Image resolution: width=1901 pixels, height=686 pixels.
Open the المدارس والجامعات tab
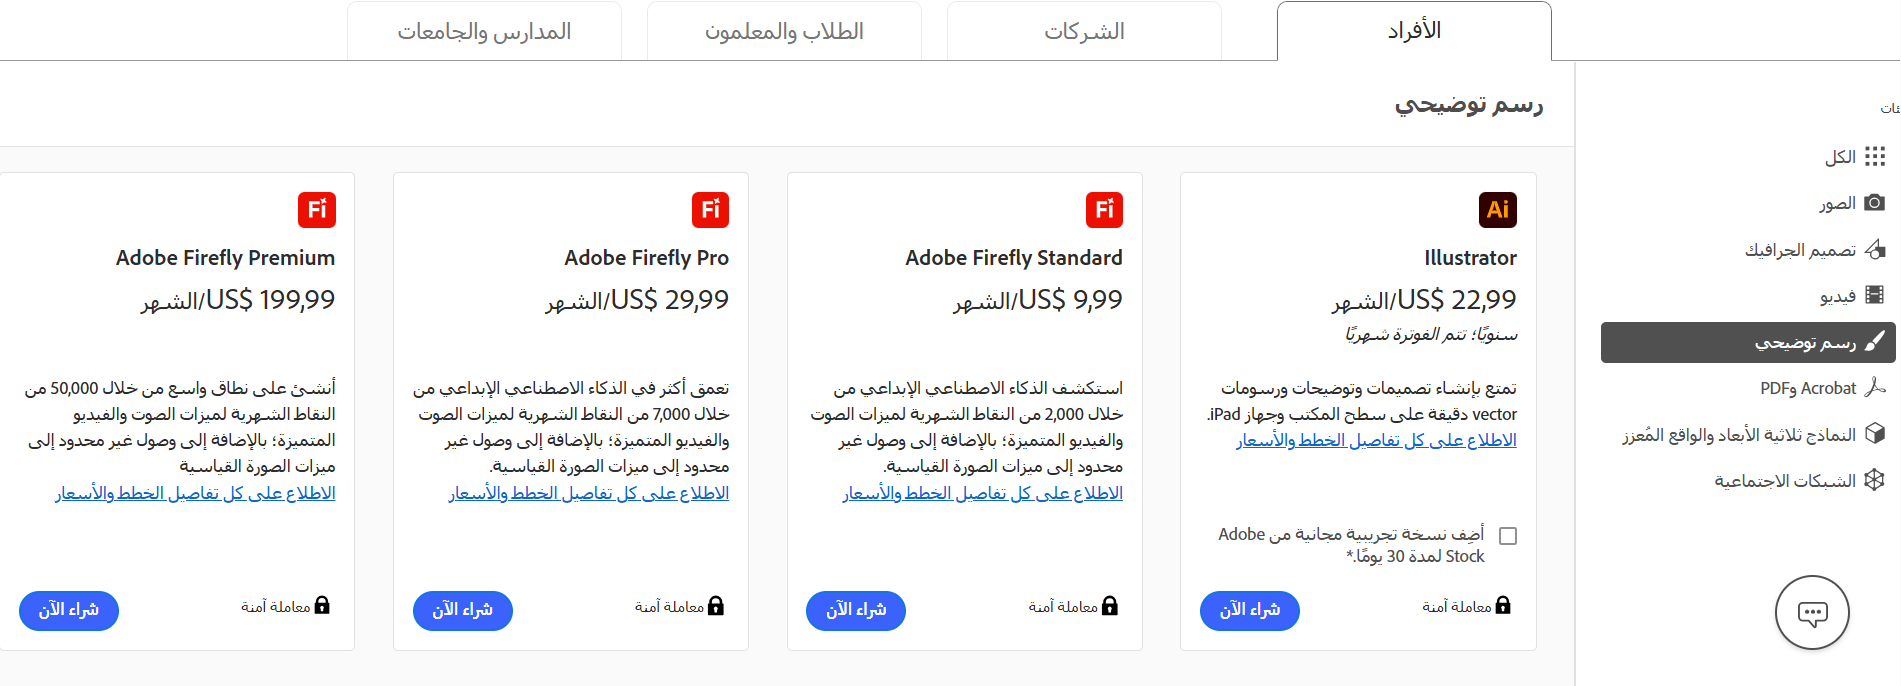(484, 32)
